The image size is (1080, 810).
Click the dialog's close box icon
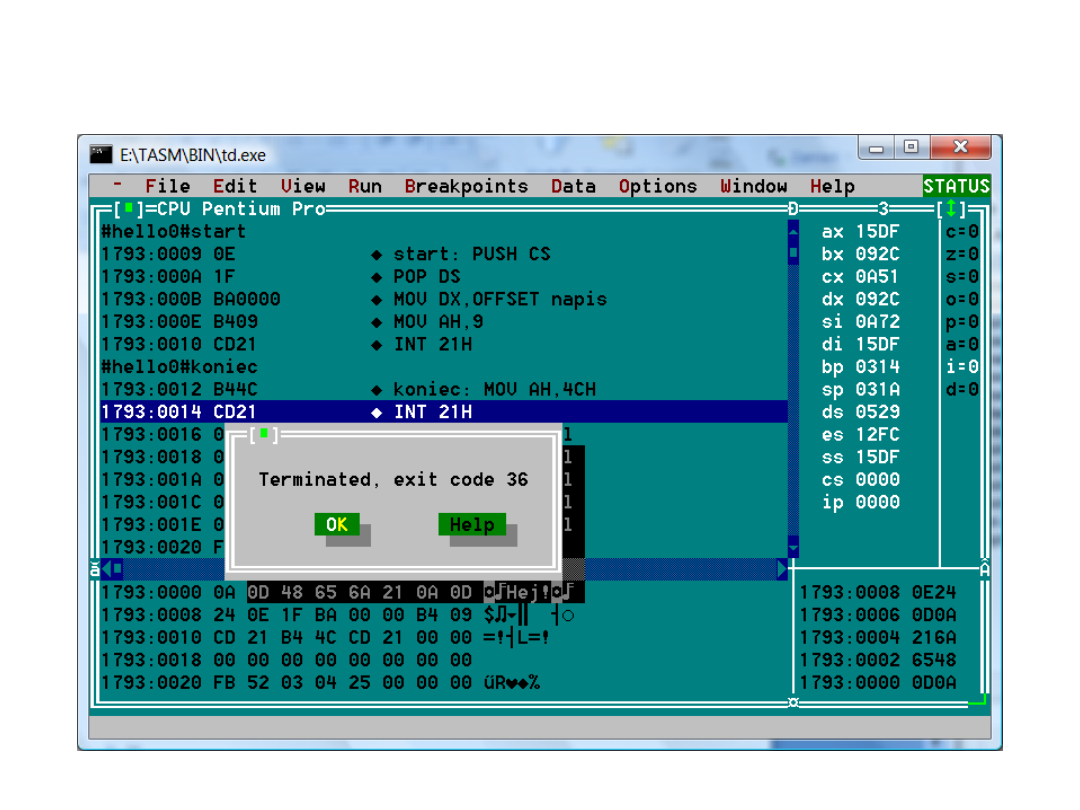[x=263, y=435]
